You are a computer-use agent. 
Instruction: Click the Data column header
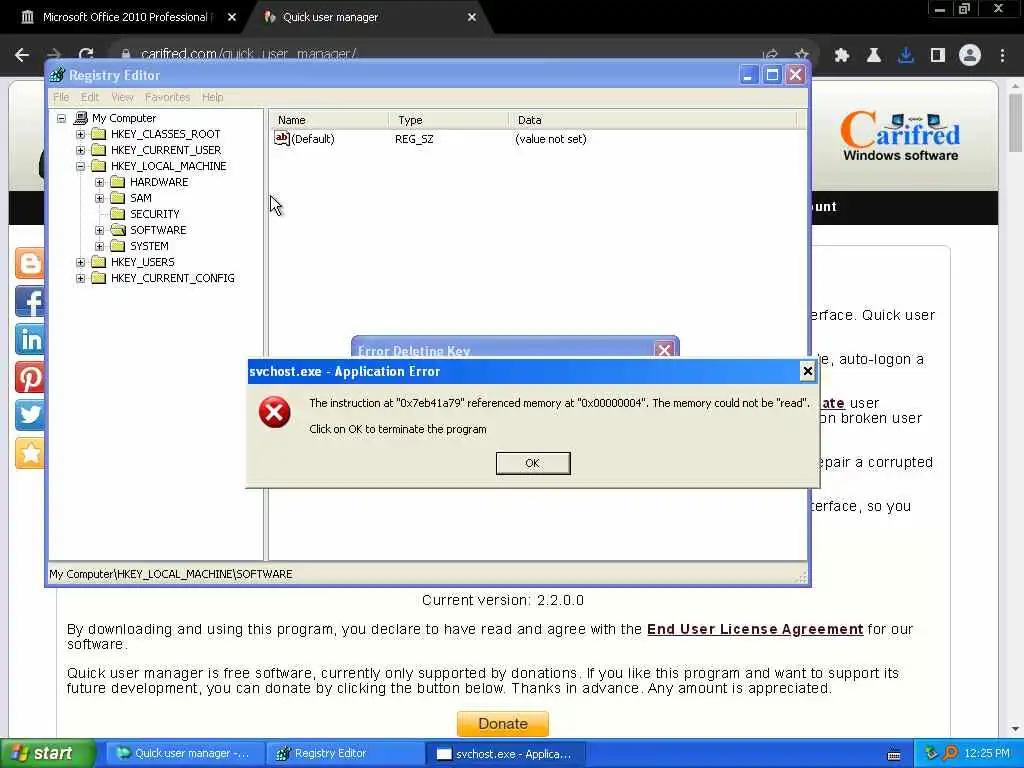click(x=652, y=120)
